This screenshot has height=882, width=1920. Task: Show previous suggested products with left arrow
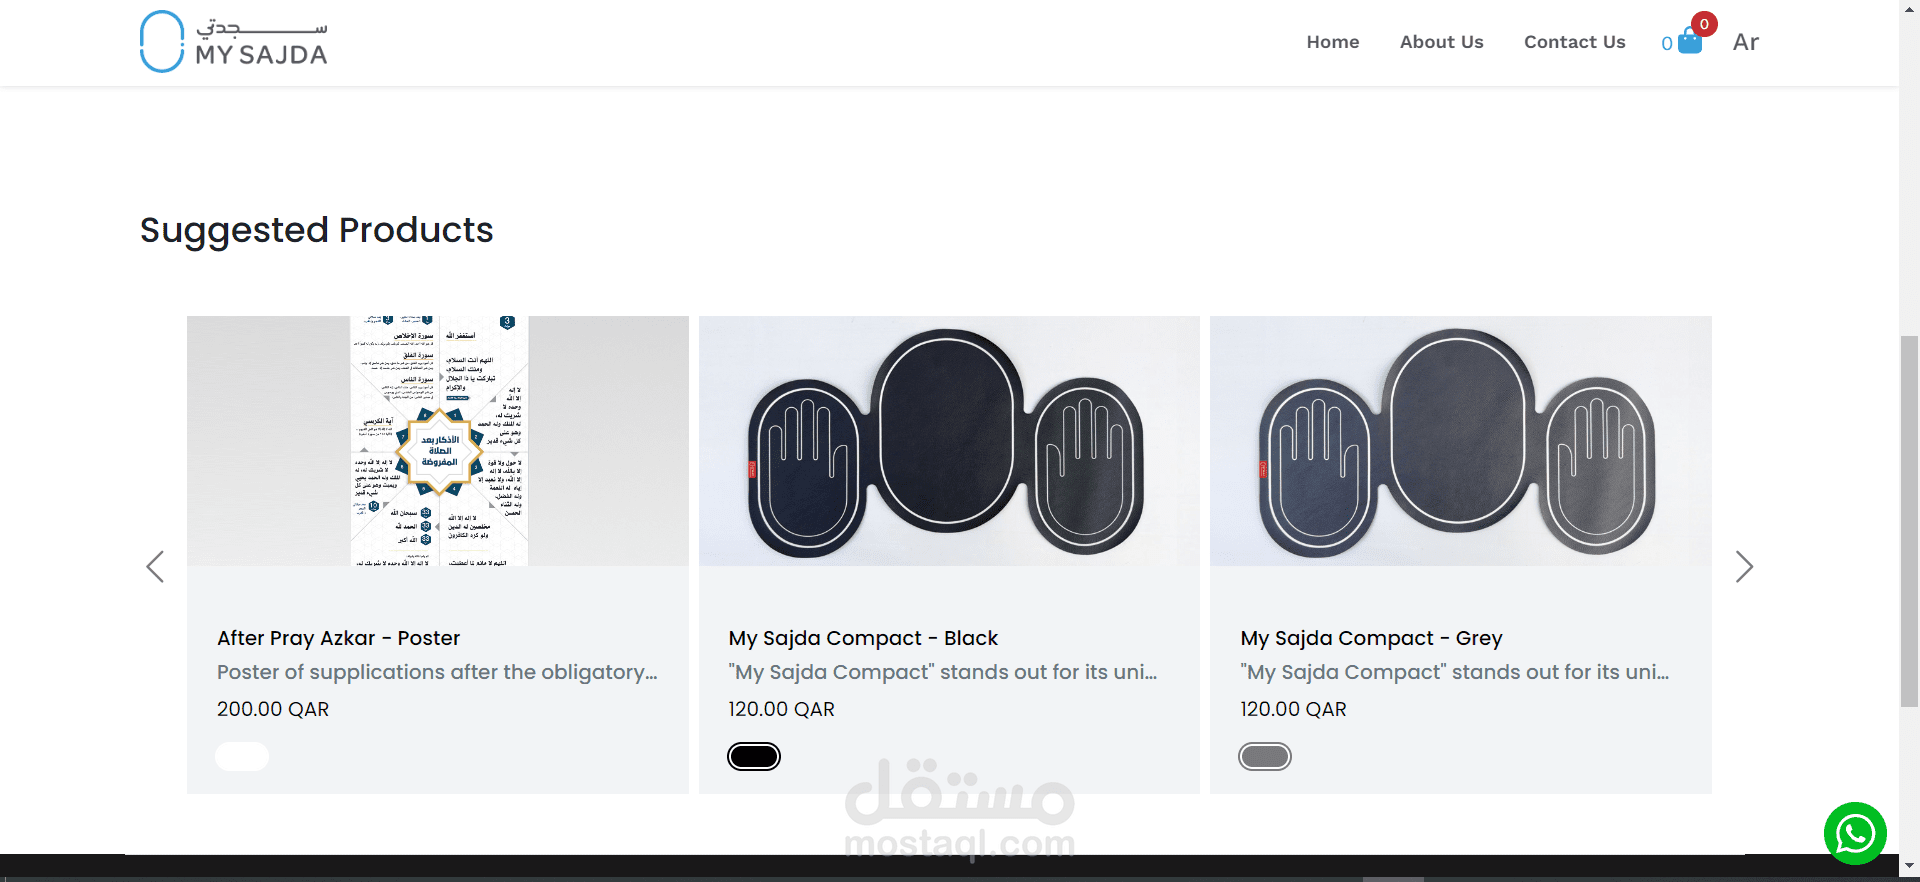pyautogui.click(x=155, y=567)
